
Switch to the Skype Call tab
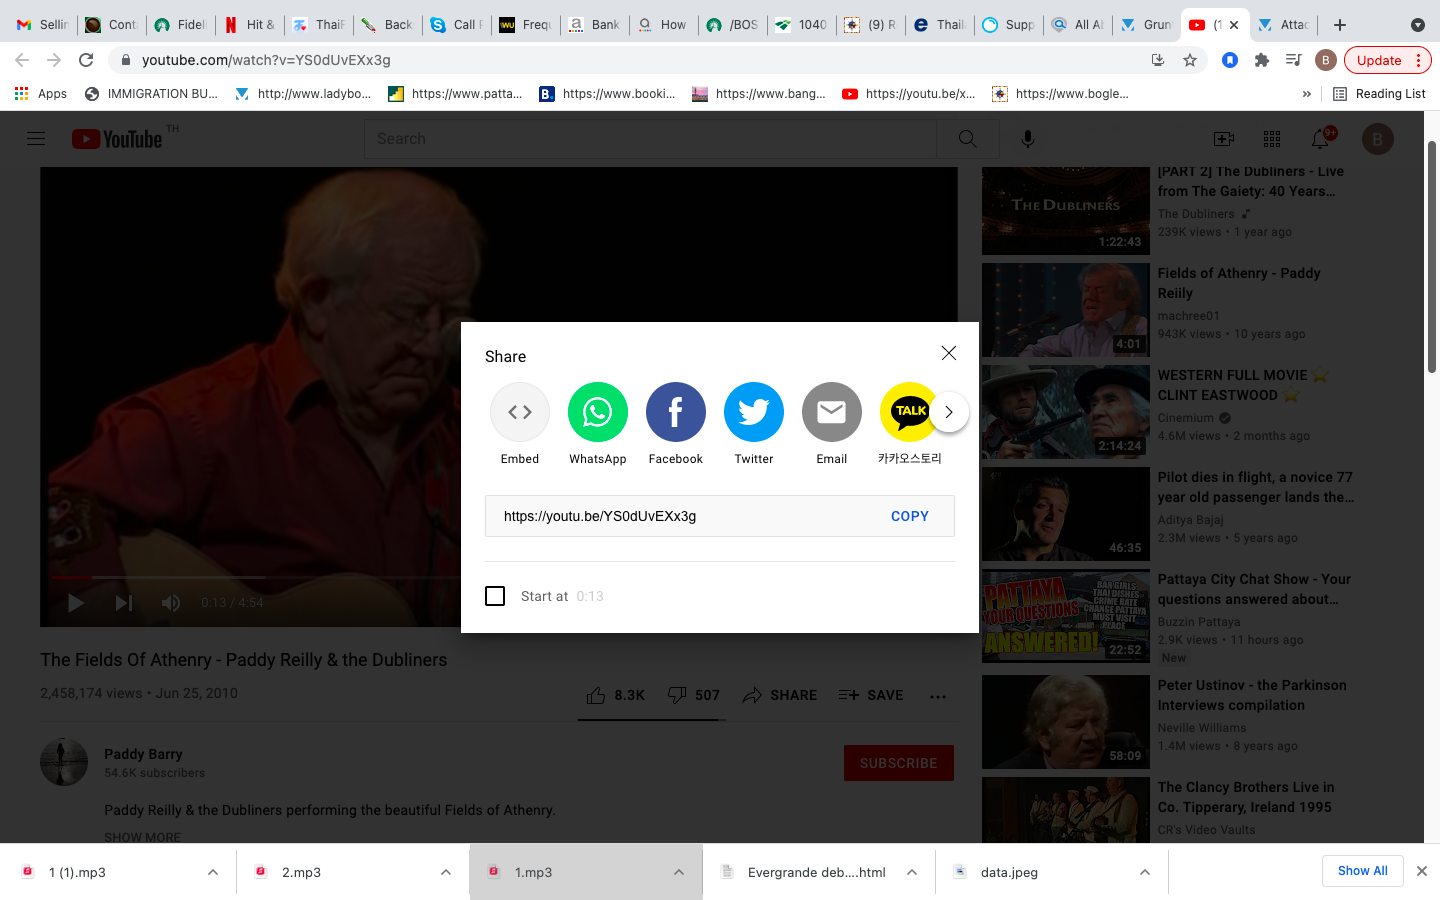[457, 25]
